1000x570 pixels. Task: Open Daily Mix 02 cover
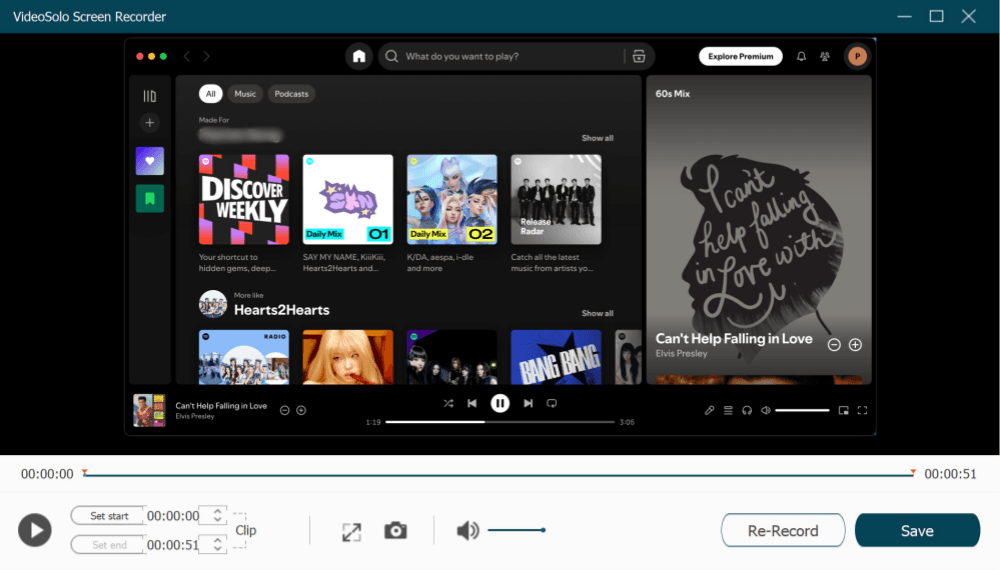[x=452, y=200]
